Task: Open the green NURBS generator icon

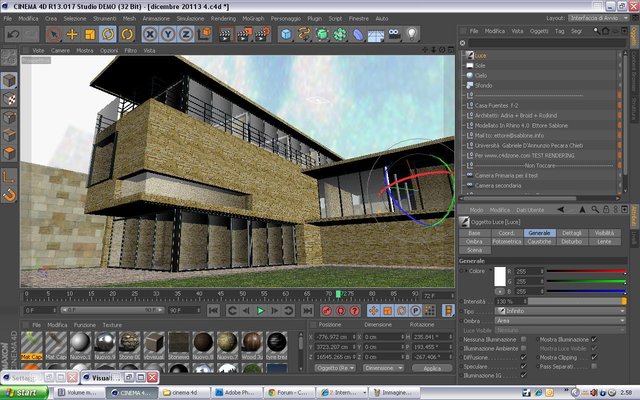Action: coord(322,35)
